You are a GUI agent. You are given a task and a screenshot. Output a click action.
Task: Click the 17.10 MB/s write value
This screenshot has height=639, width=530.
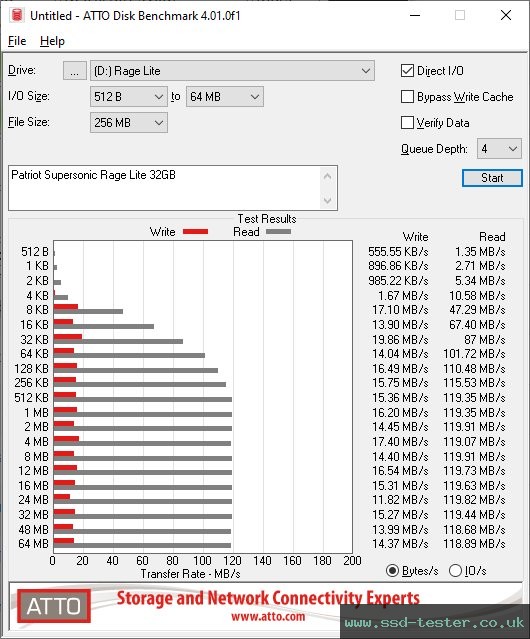click(400, 310)
